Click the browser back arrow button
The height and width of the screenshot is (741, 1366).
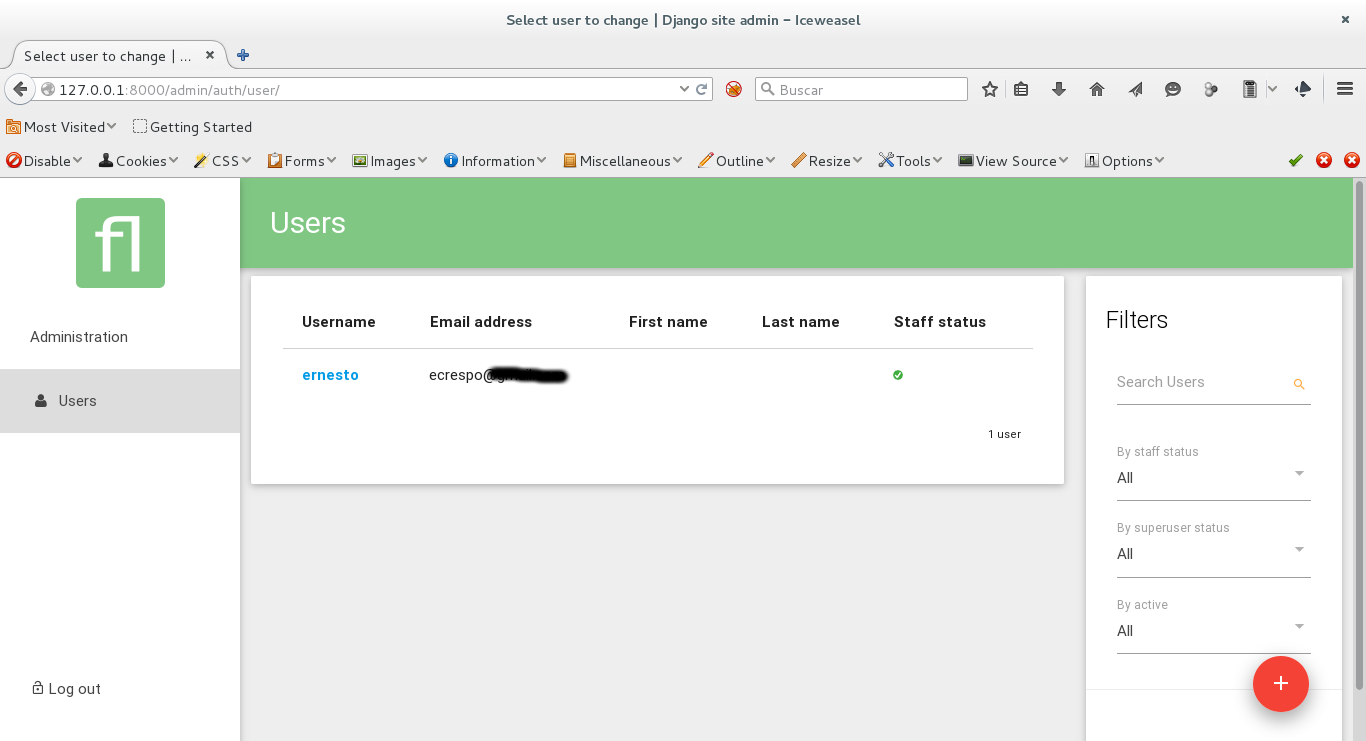click(20, 89)
